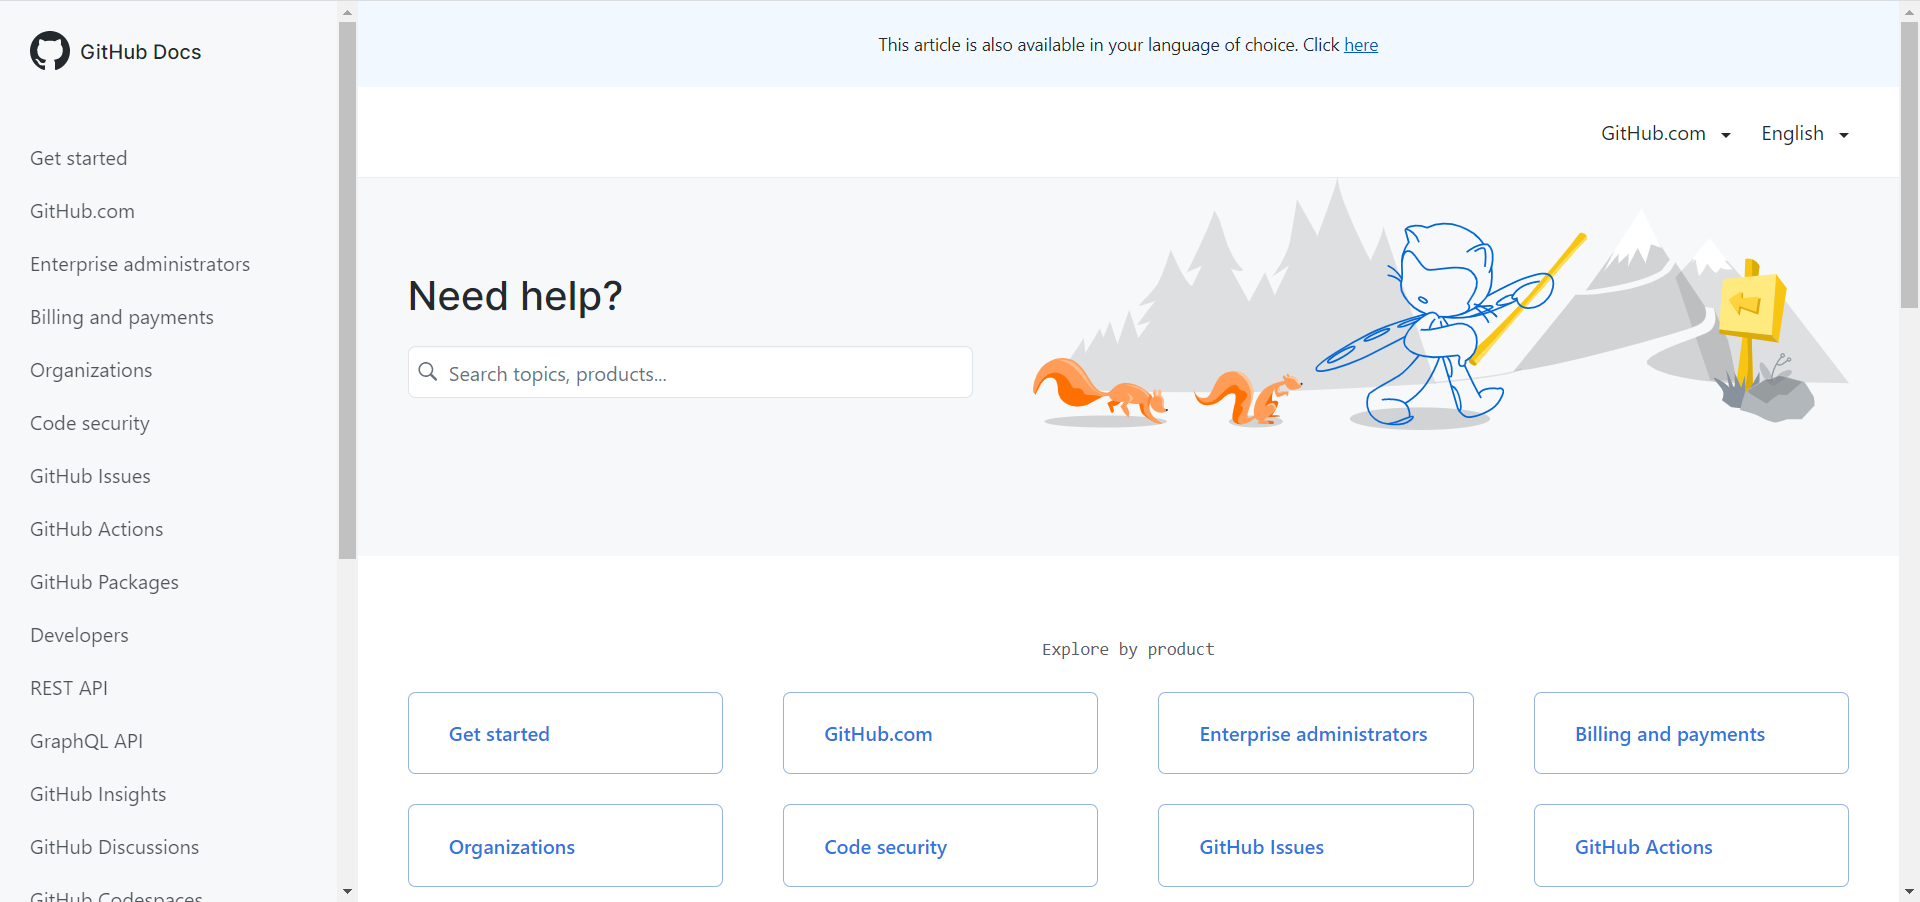Go to GraphQL API sidebar item
This screenshot has width=1920, height=902.
coord(87,741)
